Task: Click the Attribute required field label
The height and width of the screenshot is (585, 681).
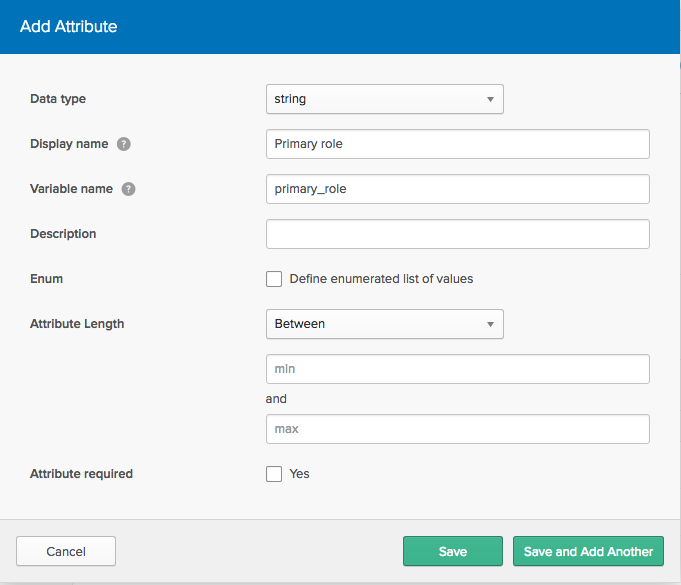Action: click(81, 474)
